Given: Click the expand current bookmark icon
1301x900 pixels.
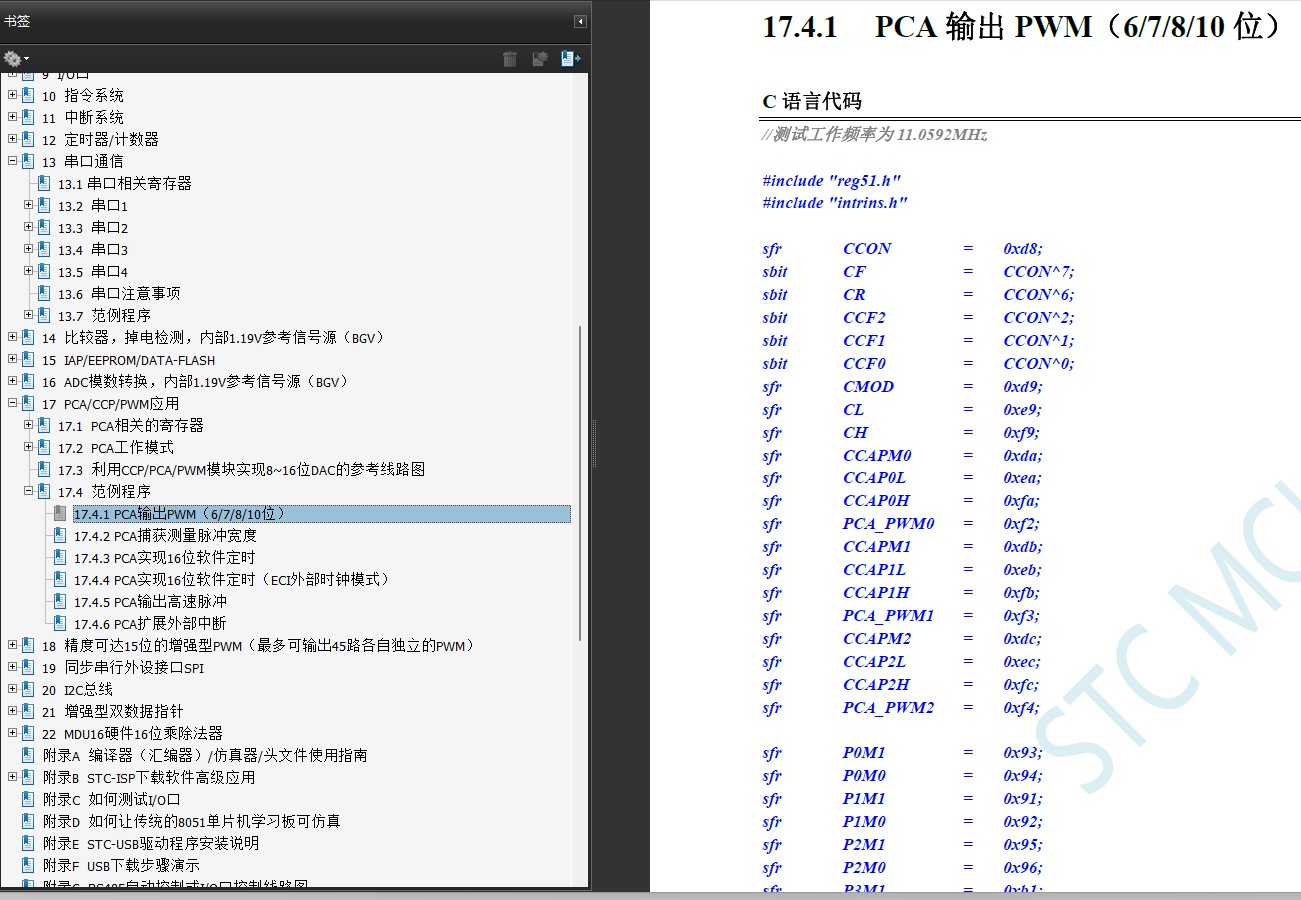Looking at the screenshot, I should point(571,59).
